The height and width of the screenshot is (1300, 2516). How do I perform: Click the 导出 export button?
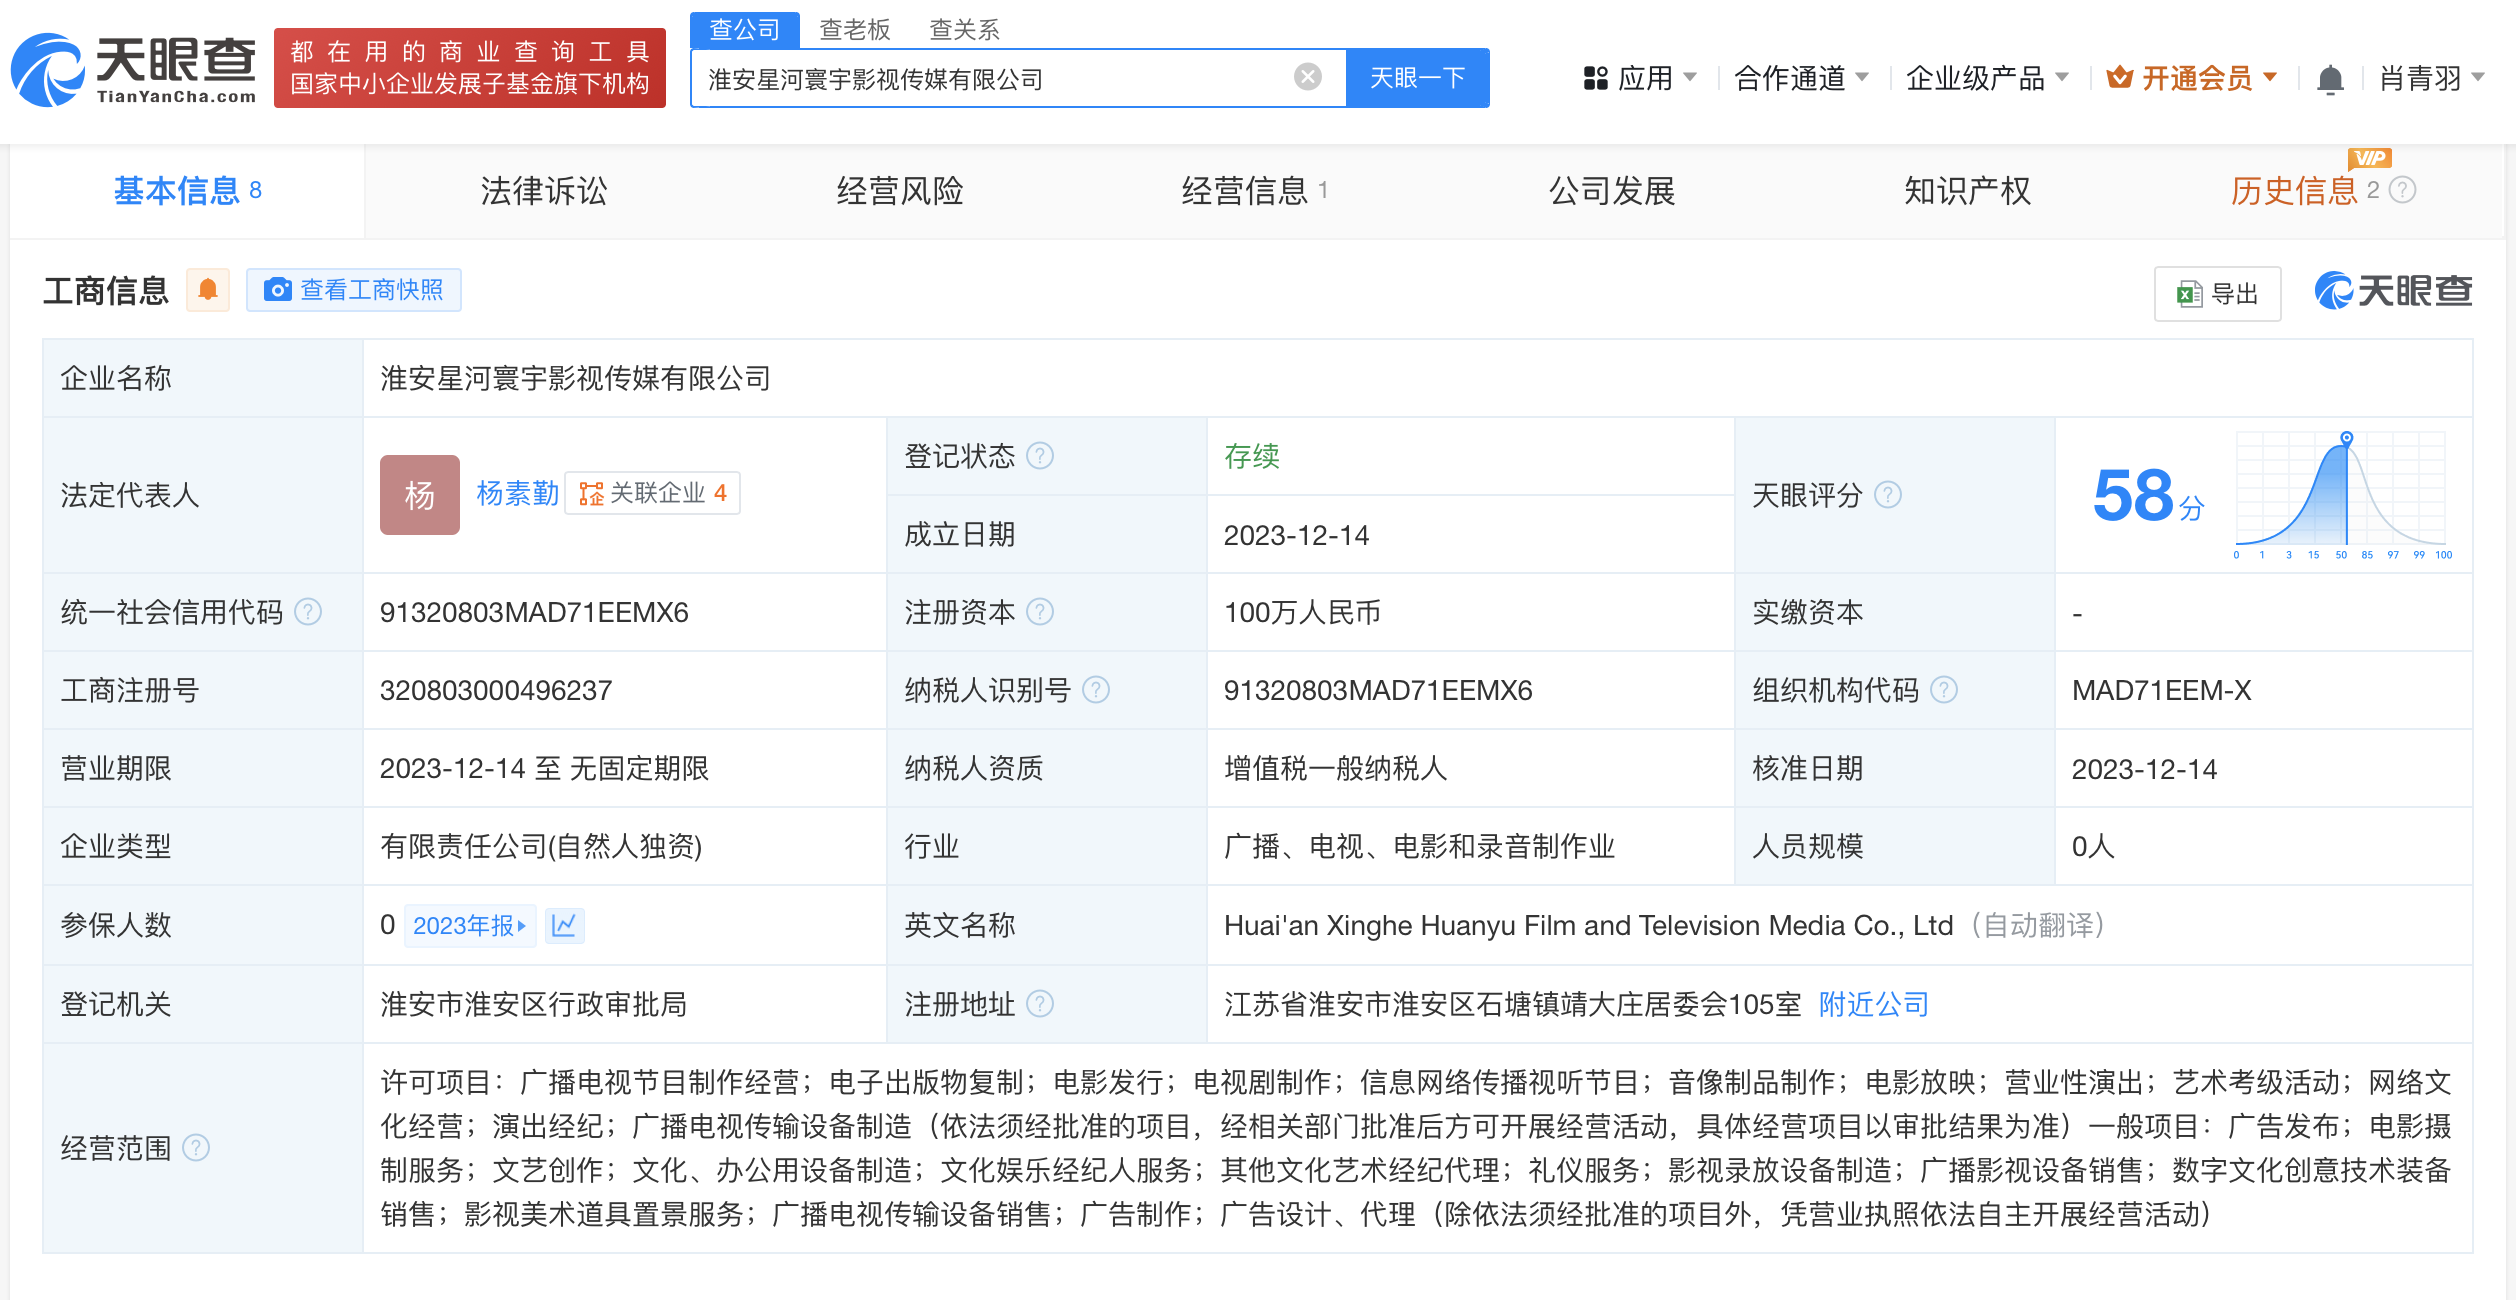click(x=2217, y=293)
